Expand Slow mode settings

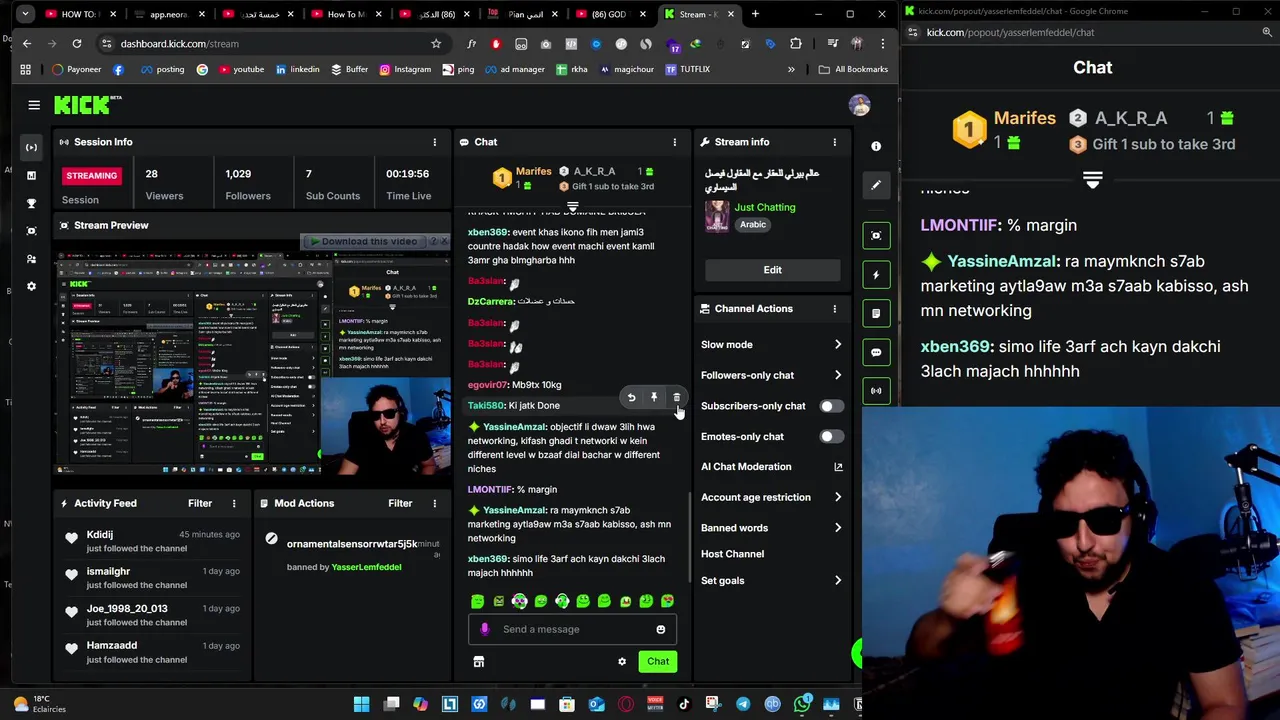772,345
